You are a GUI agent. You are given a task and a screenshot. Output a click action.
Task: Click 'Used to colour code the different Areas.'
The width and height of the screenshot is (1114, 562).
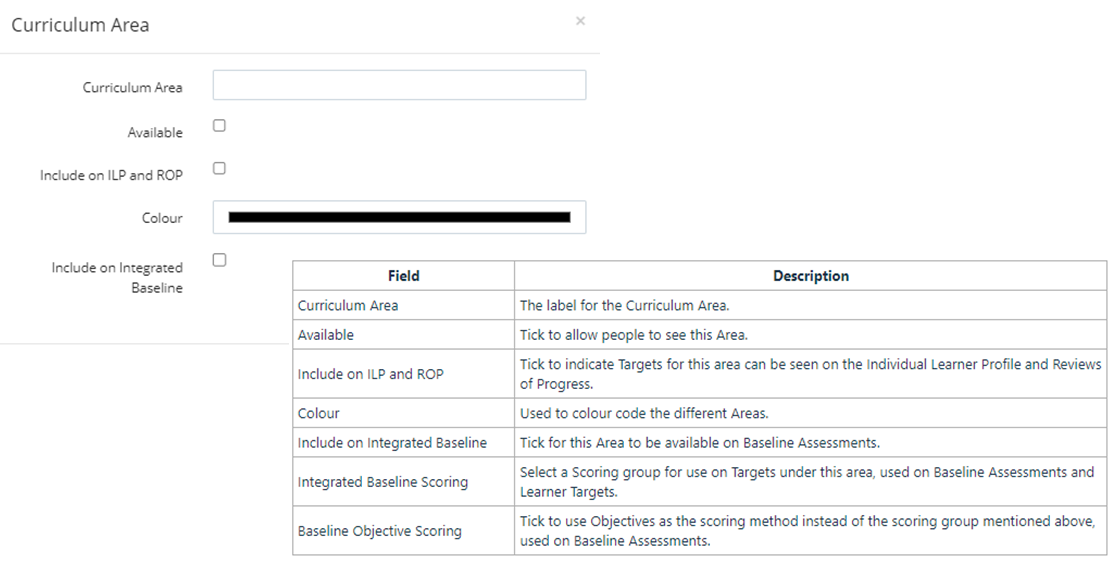[x=644, y=413]
